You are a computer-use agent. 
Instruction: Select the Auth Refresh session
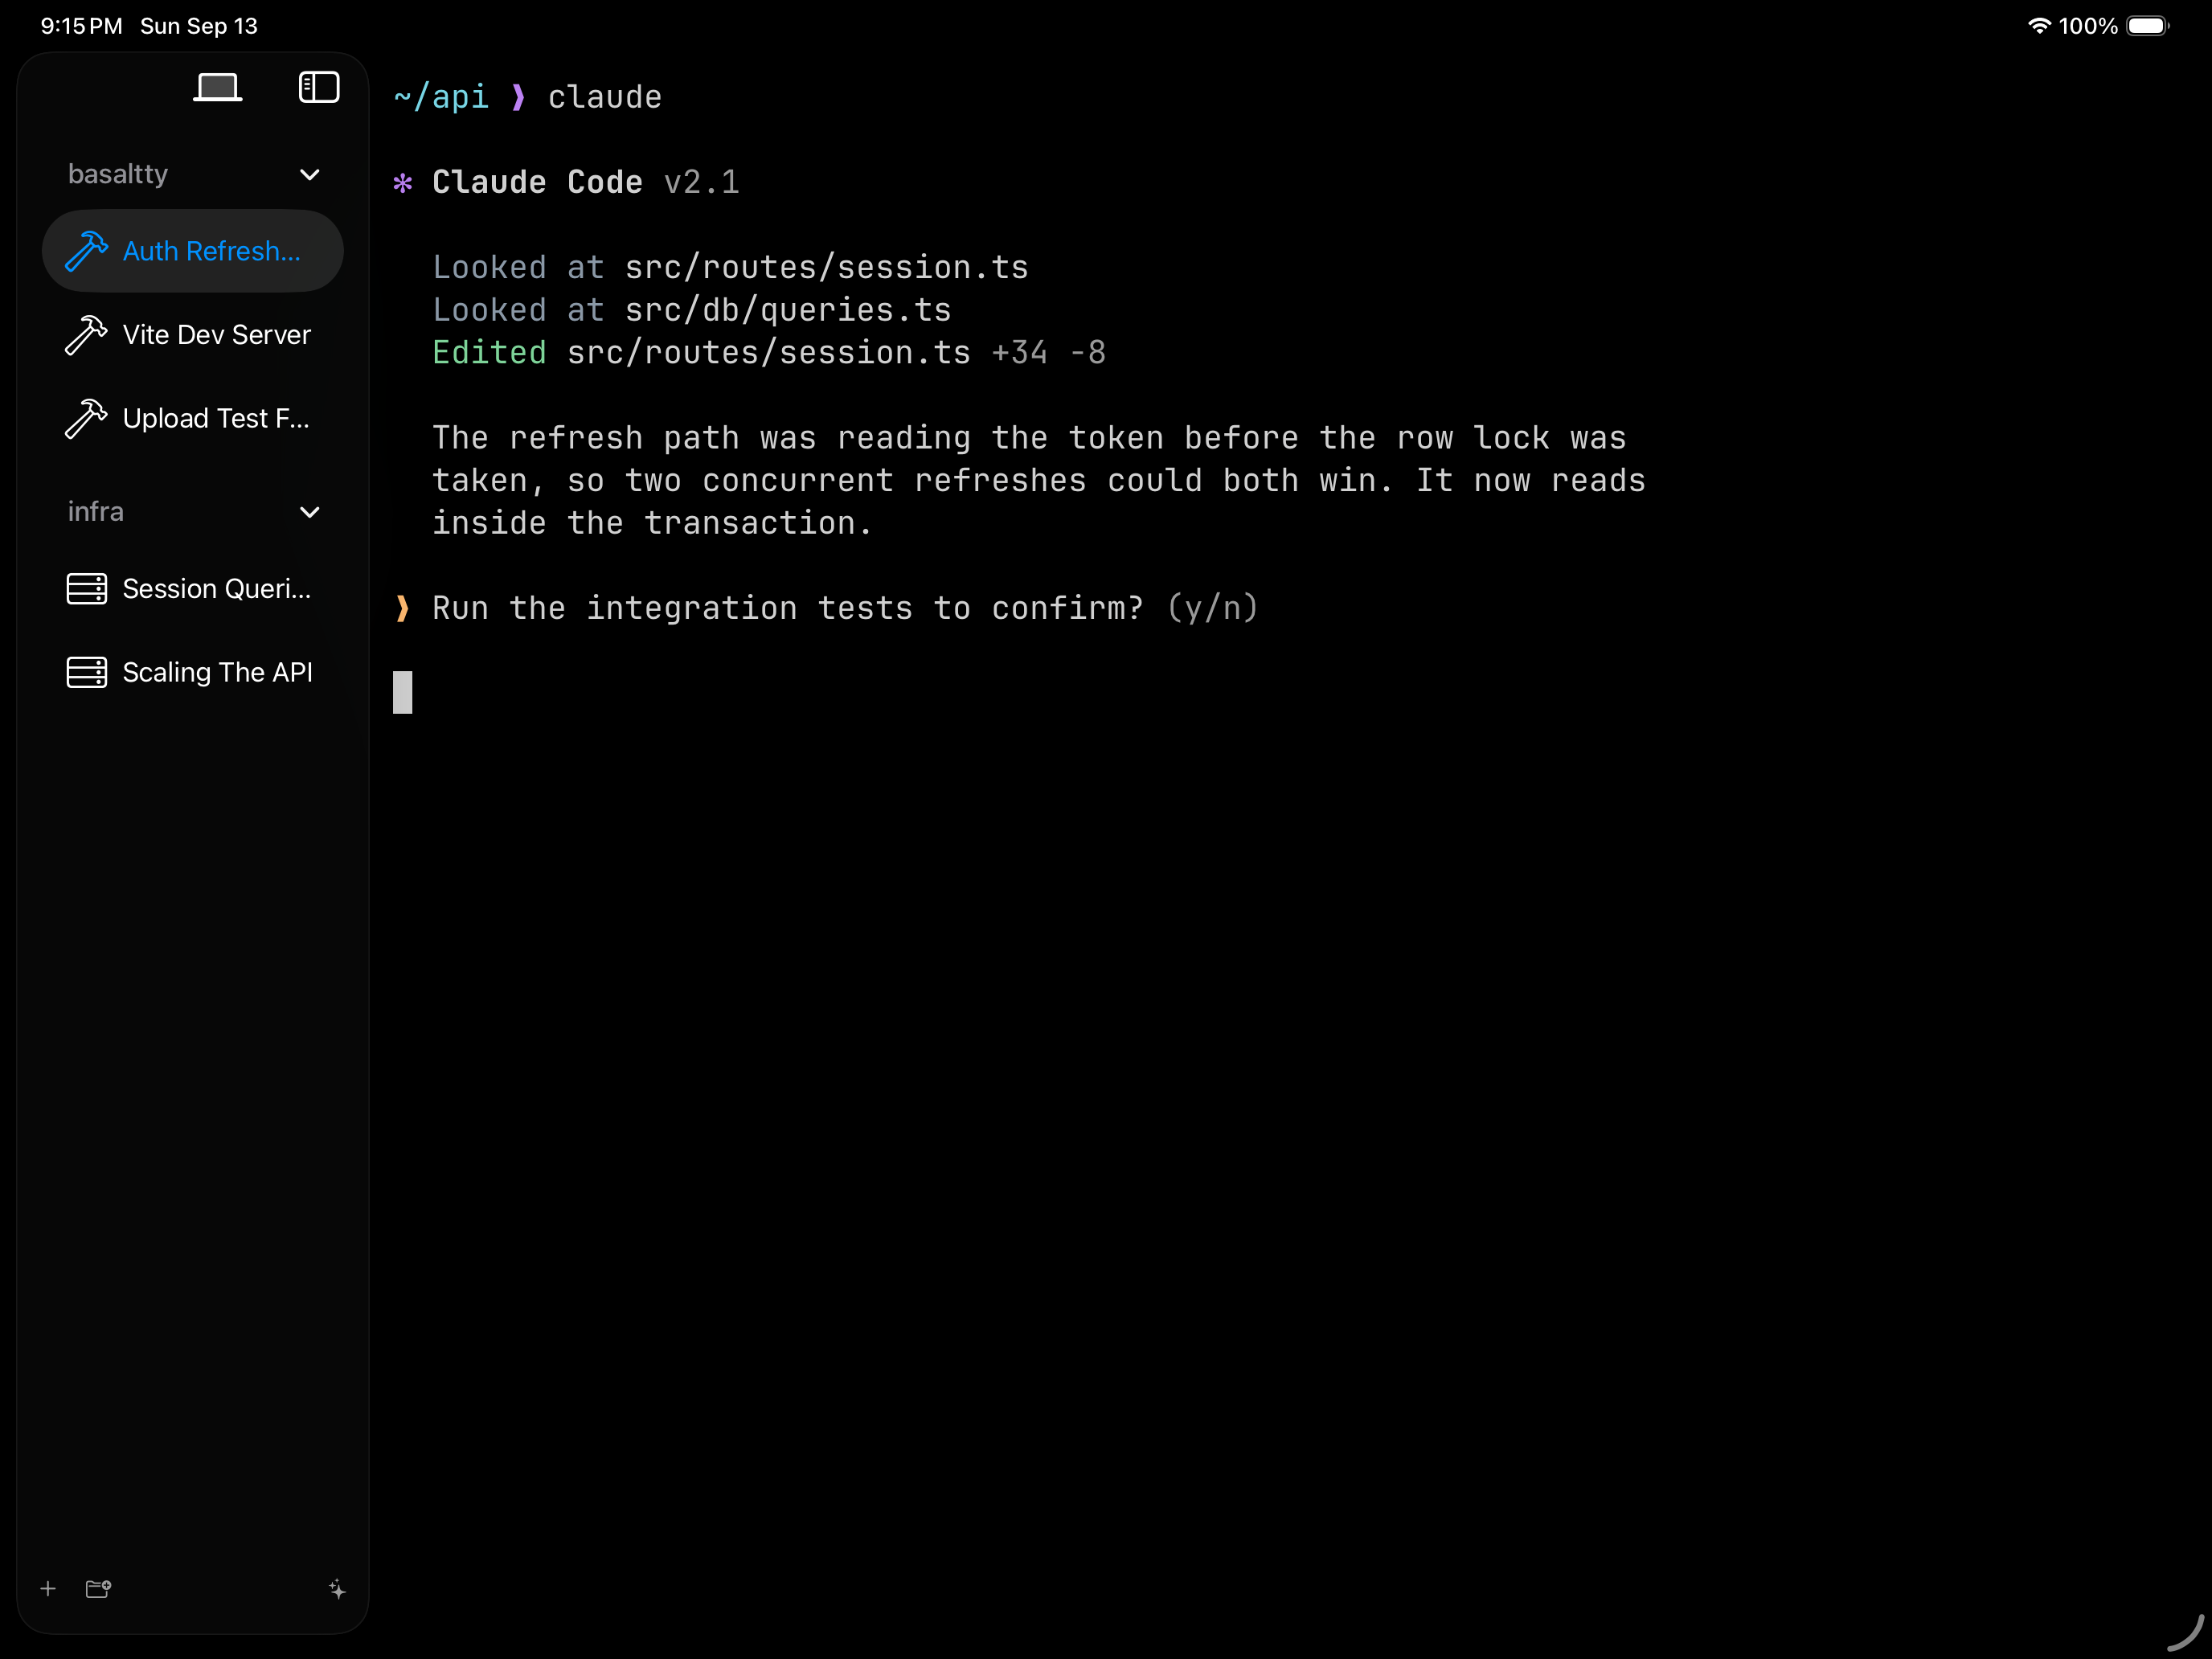pyautogui.click(x=193, y=251)
